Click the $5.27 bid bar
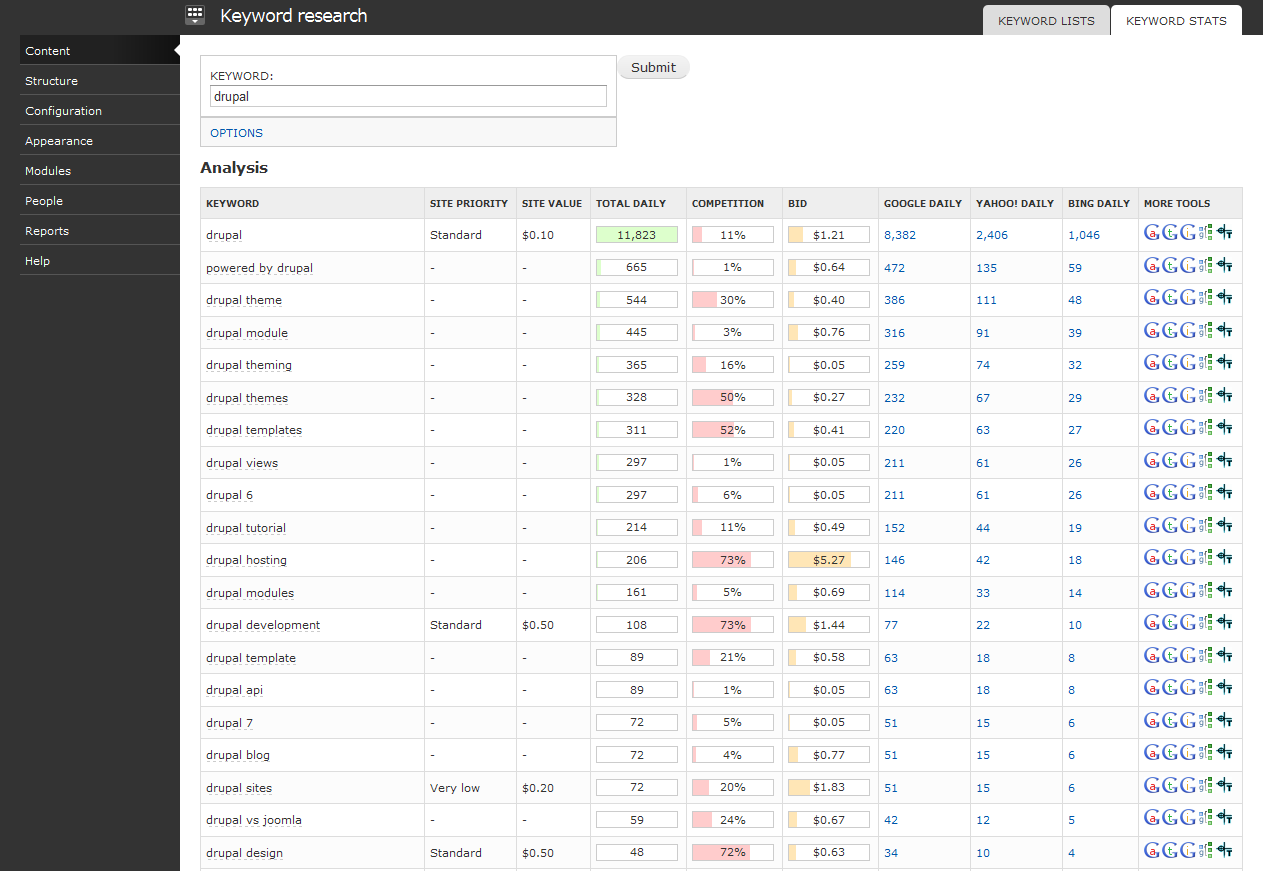This screenshot has height=871, width=1263. 829,560
